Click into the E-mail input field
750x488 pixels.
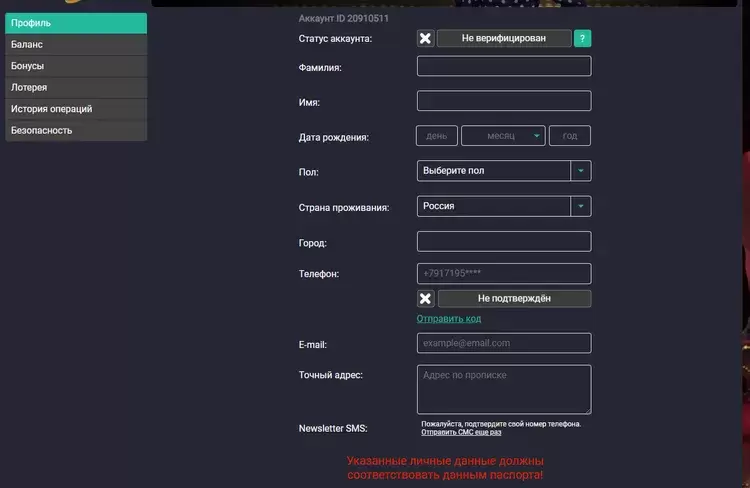tap(503, 343)
